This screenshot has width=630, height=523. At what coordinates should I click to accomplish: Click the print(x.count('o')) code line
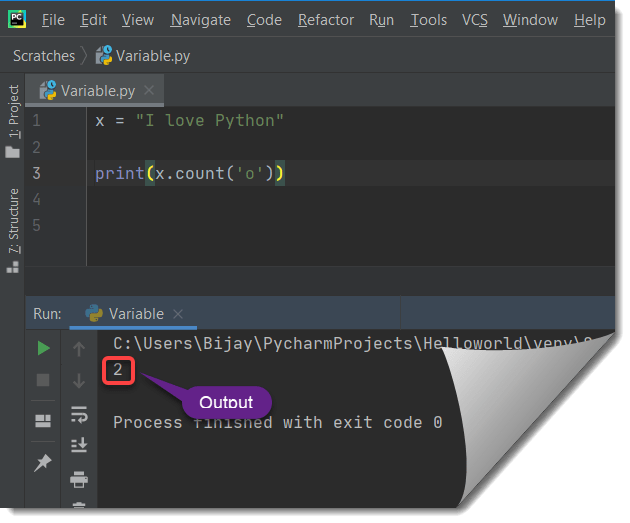[190, 174]
